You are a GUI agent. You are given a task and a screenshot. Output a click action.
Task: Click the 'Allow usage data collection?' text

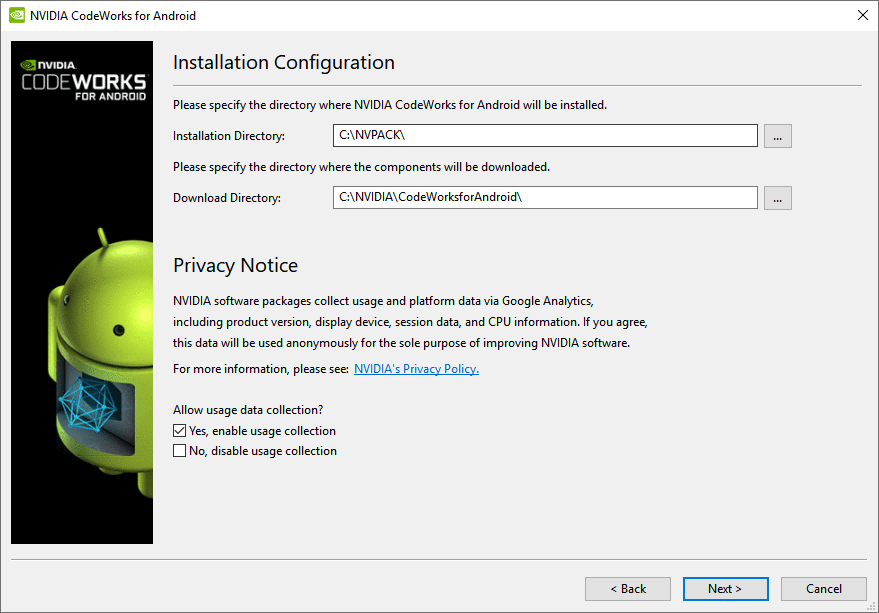tap(248, 410)
